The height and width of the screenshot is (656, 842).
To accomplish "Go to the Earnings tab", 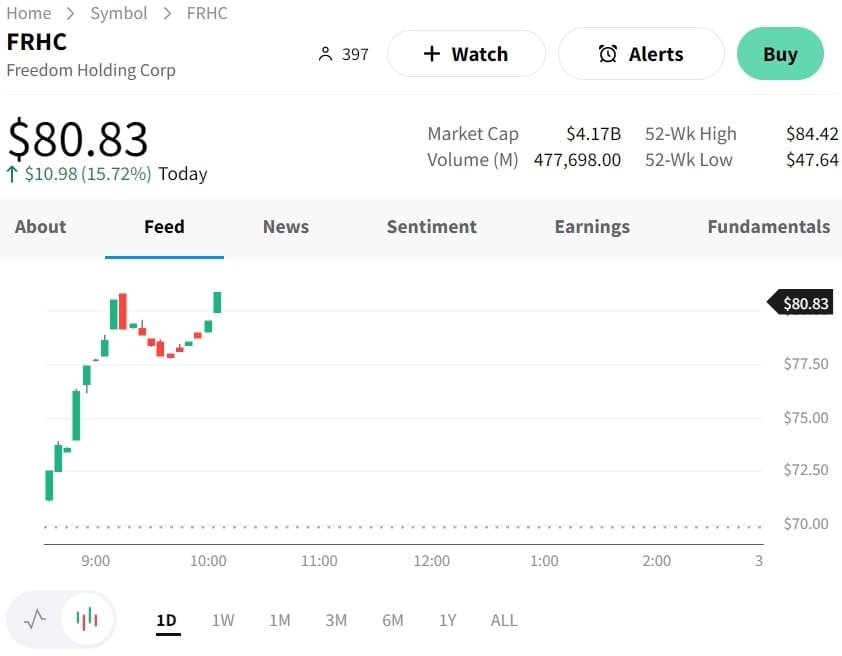I will [x=592, y=227].
